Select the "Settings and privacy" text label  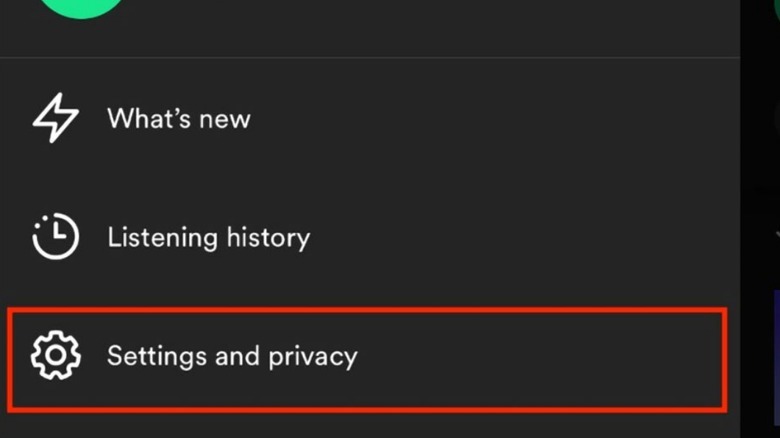click(x=231, y=355)
